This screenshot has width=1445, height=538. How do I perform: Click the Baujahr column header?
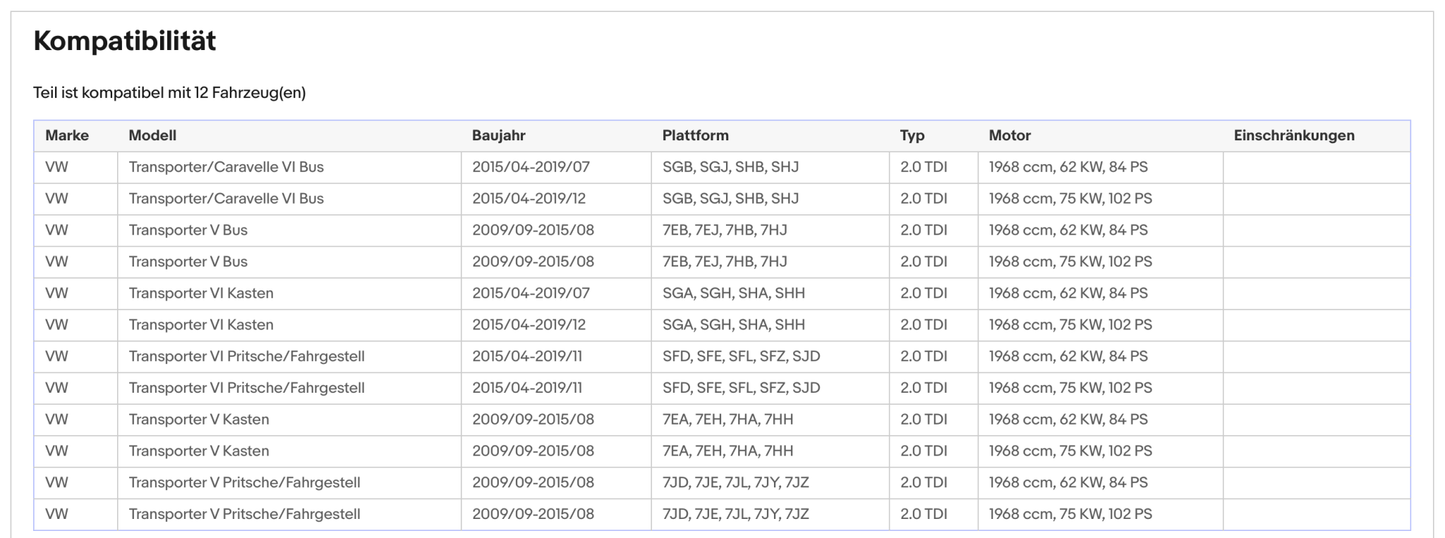(x=498, y=135)
